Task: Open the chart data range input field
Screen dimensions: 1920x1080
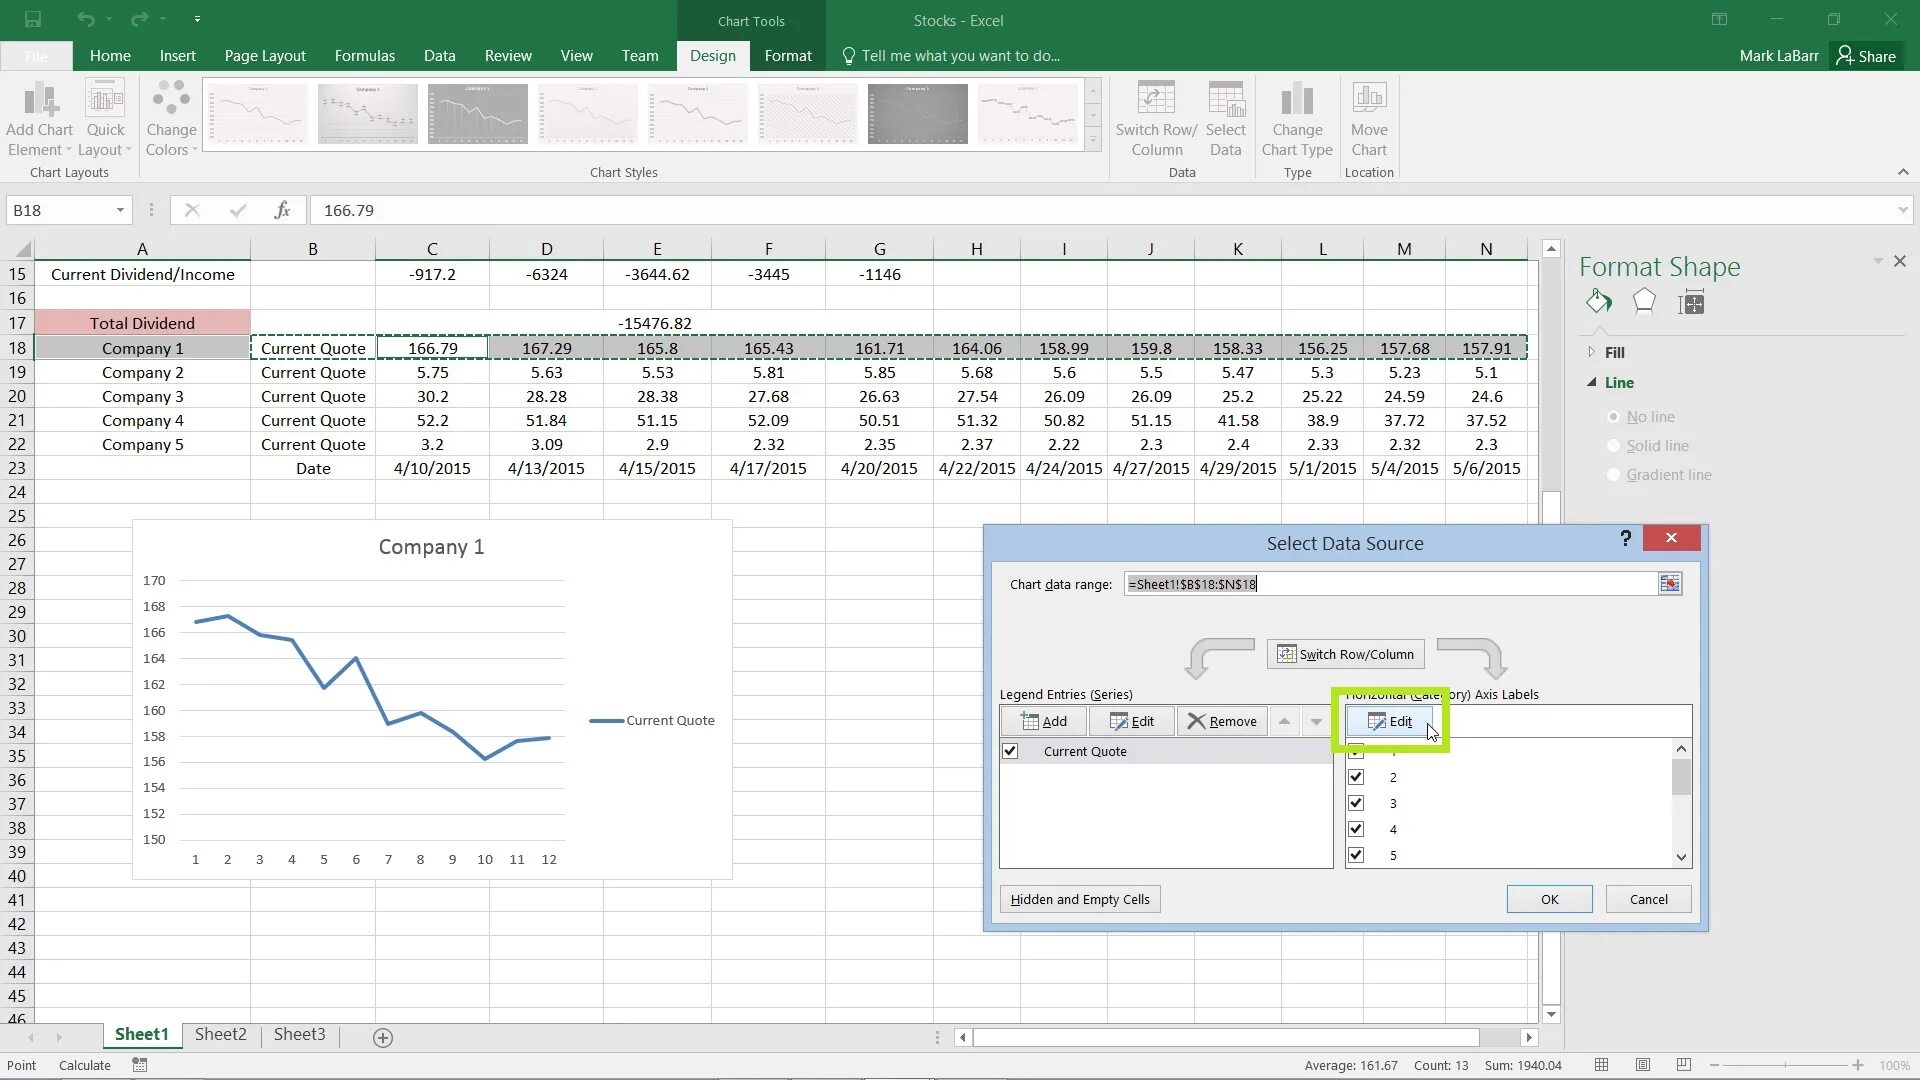Action: (x=1387, y=584)
